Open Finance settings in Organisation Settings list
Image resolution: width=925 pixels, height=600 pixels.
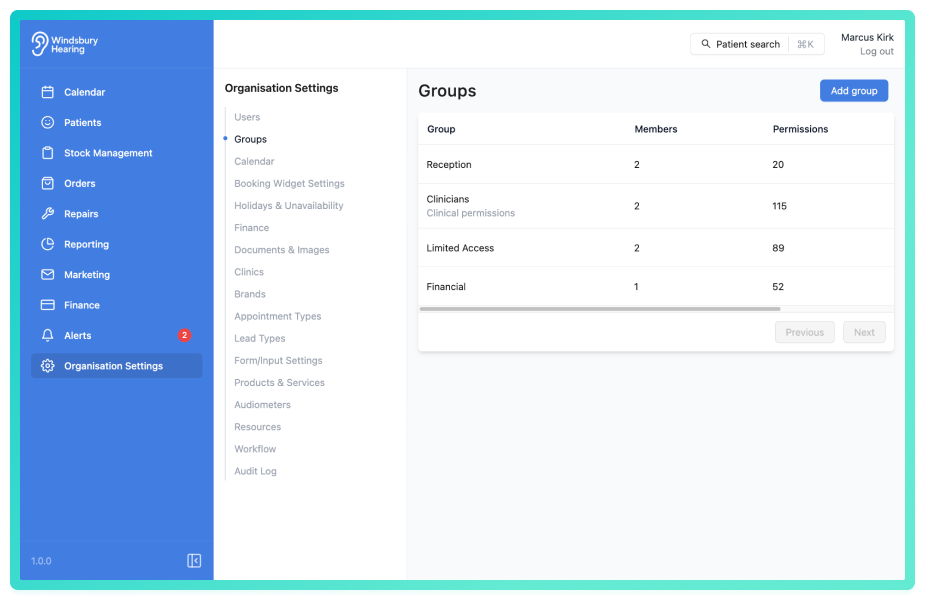coord(251,228)
